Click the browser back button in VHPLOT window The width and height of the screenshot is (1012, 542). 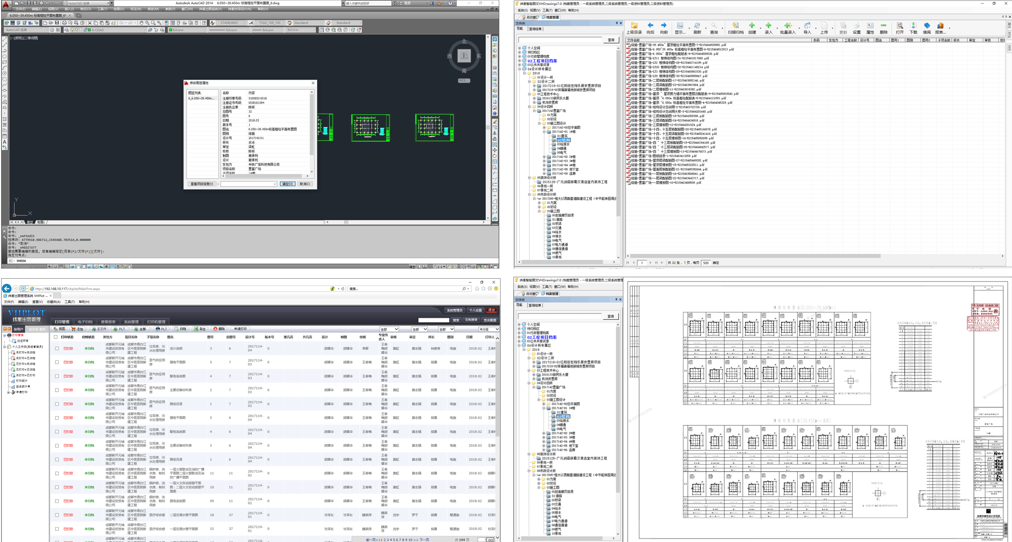[x=7, y=289]
